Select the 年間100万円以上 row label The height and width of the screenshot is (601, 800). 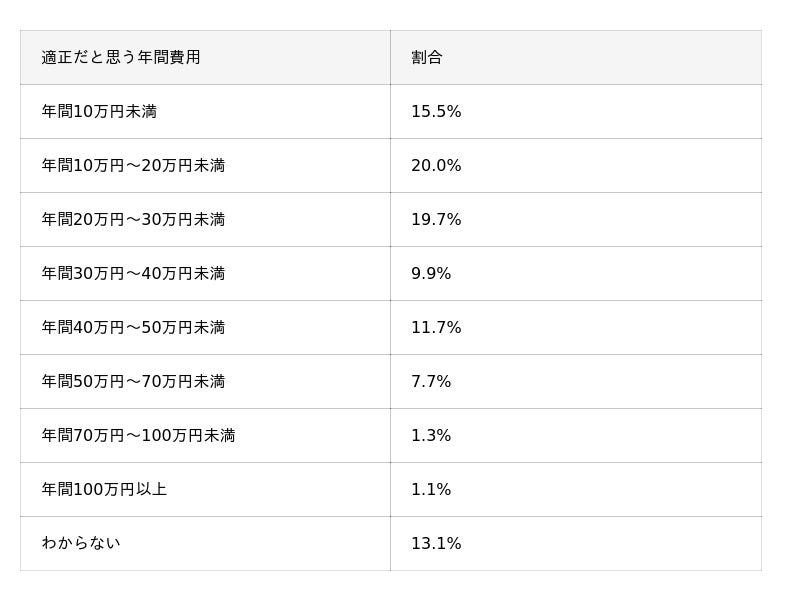tap(104, 490)
